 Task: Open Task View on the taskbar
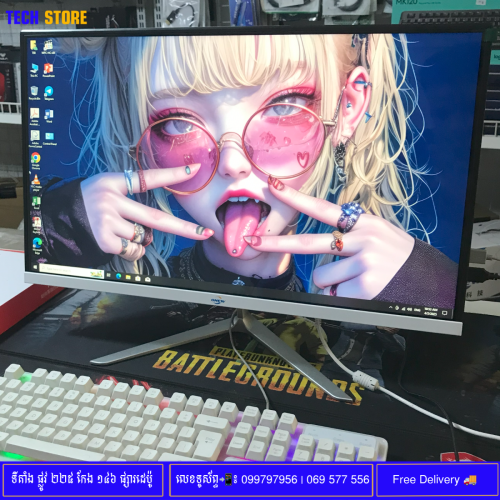(x=109, y=275)
